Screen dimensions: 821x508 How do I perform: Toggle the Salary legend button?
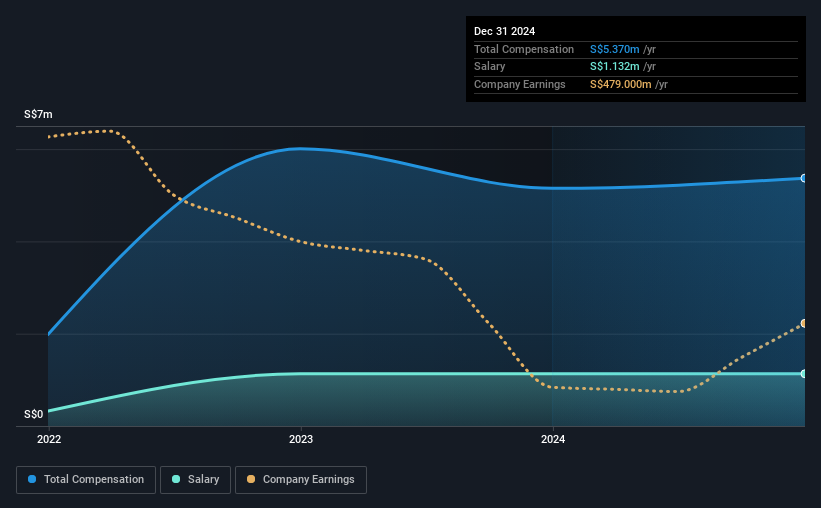click(x=195, y=480)
